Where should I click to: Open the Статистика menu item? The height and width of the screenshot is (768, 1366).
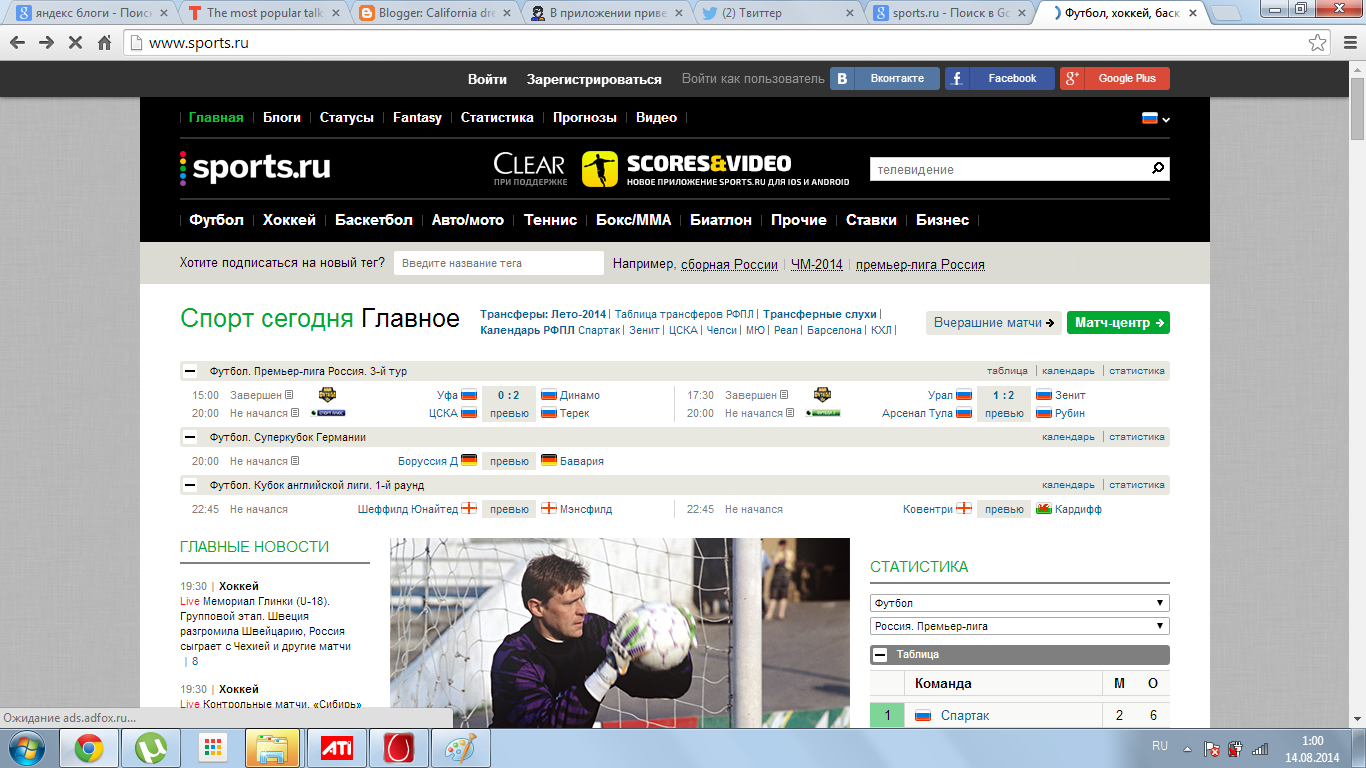[497, 117]
